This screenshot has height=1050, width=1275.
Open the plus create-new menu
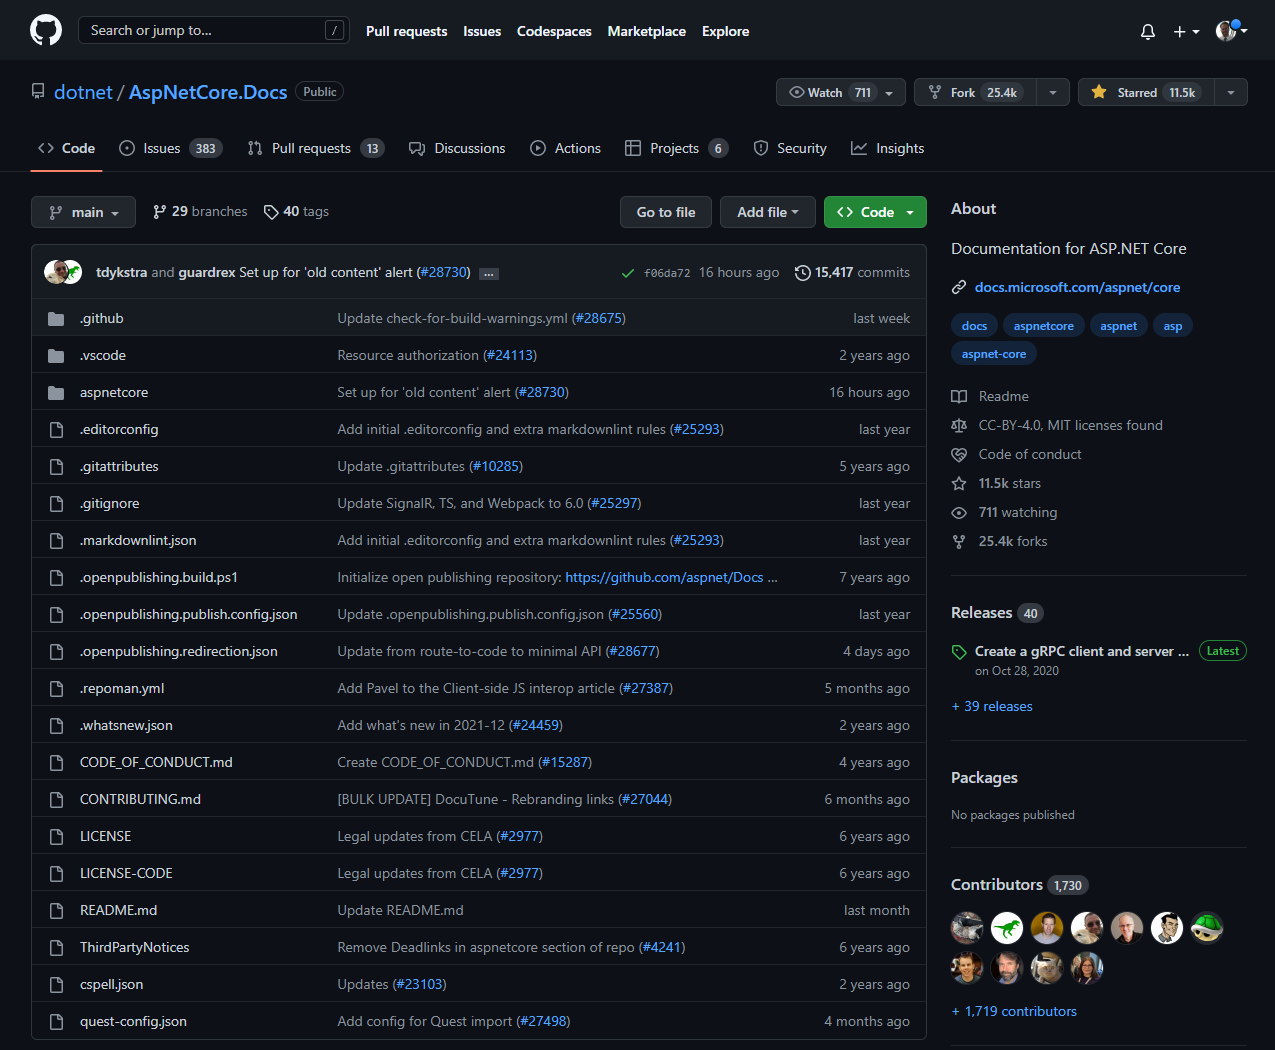[x=1186, y=32]
